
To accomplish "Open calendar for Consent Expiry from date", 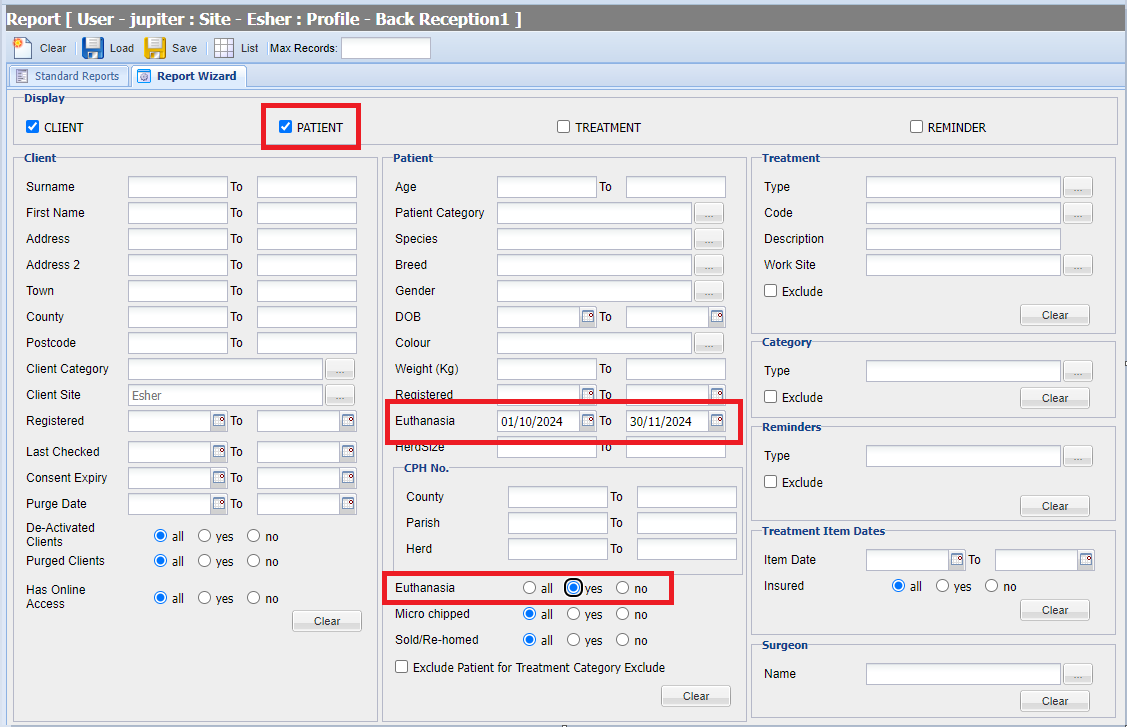I will point(219,477).
